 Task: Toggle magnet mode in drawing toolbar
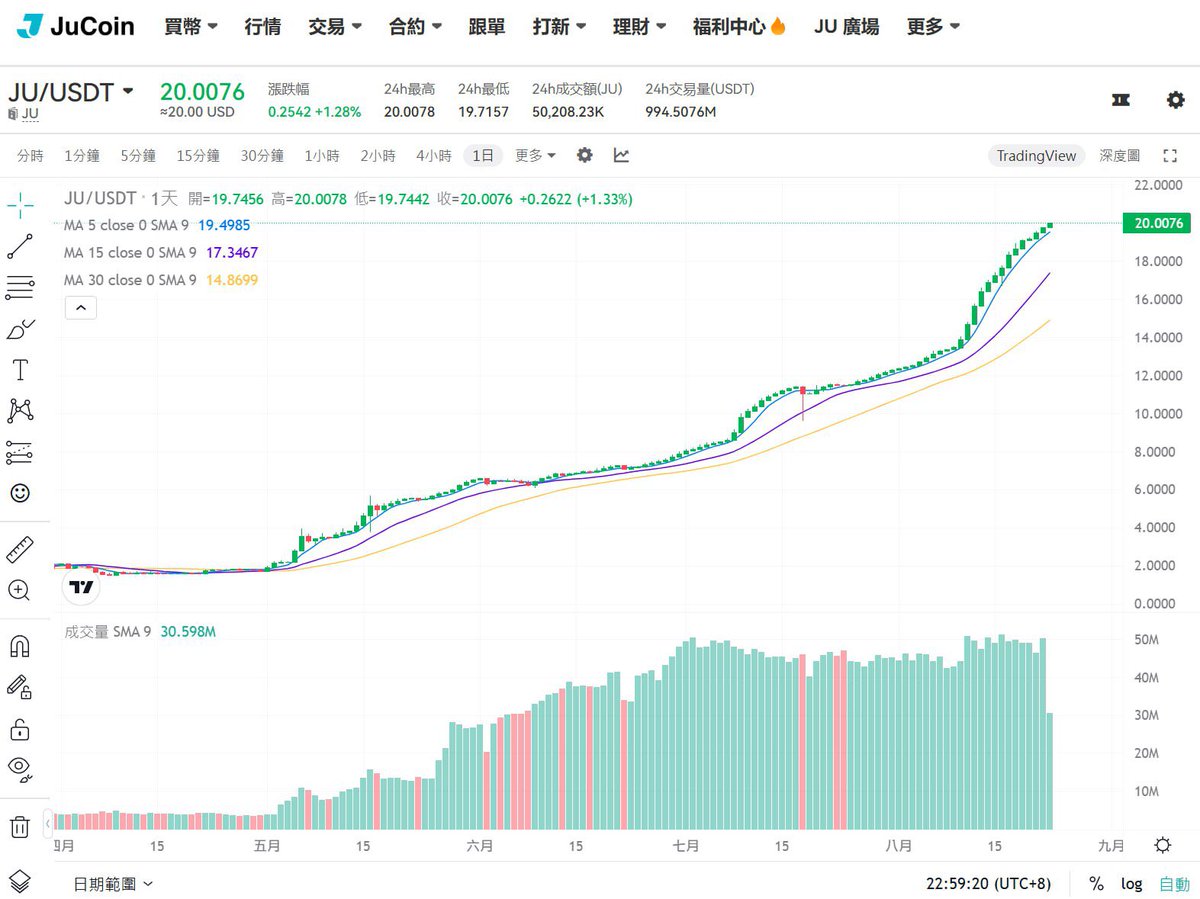click(x=20, y=646)
